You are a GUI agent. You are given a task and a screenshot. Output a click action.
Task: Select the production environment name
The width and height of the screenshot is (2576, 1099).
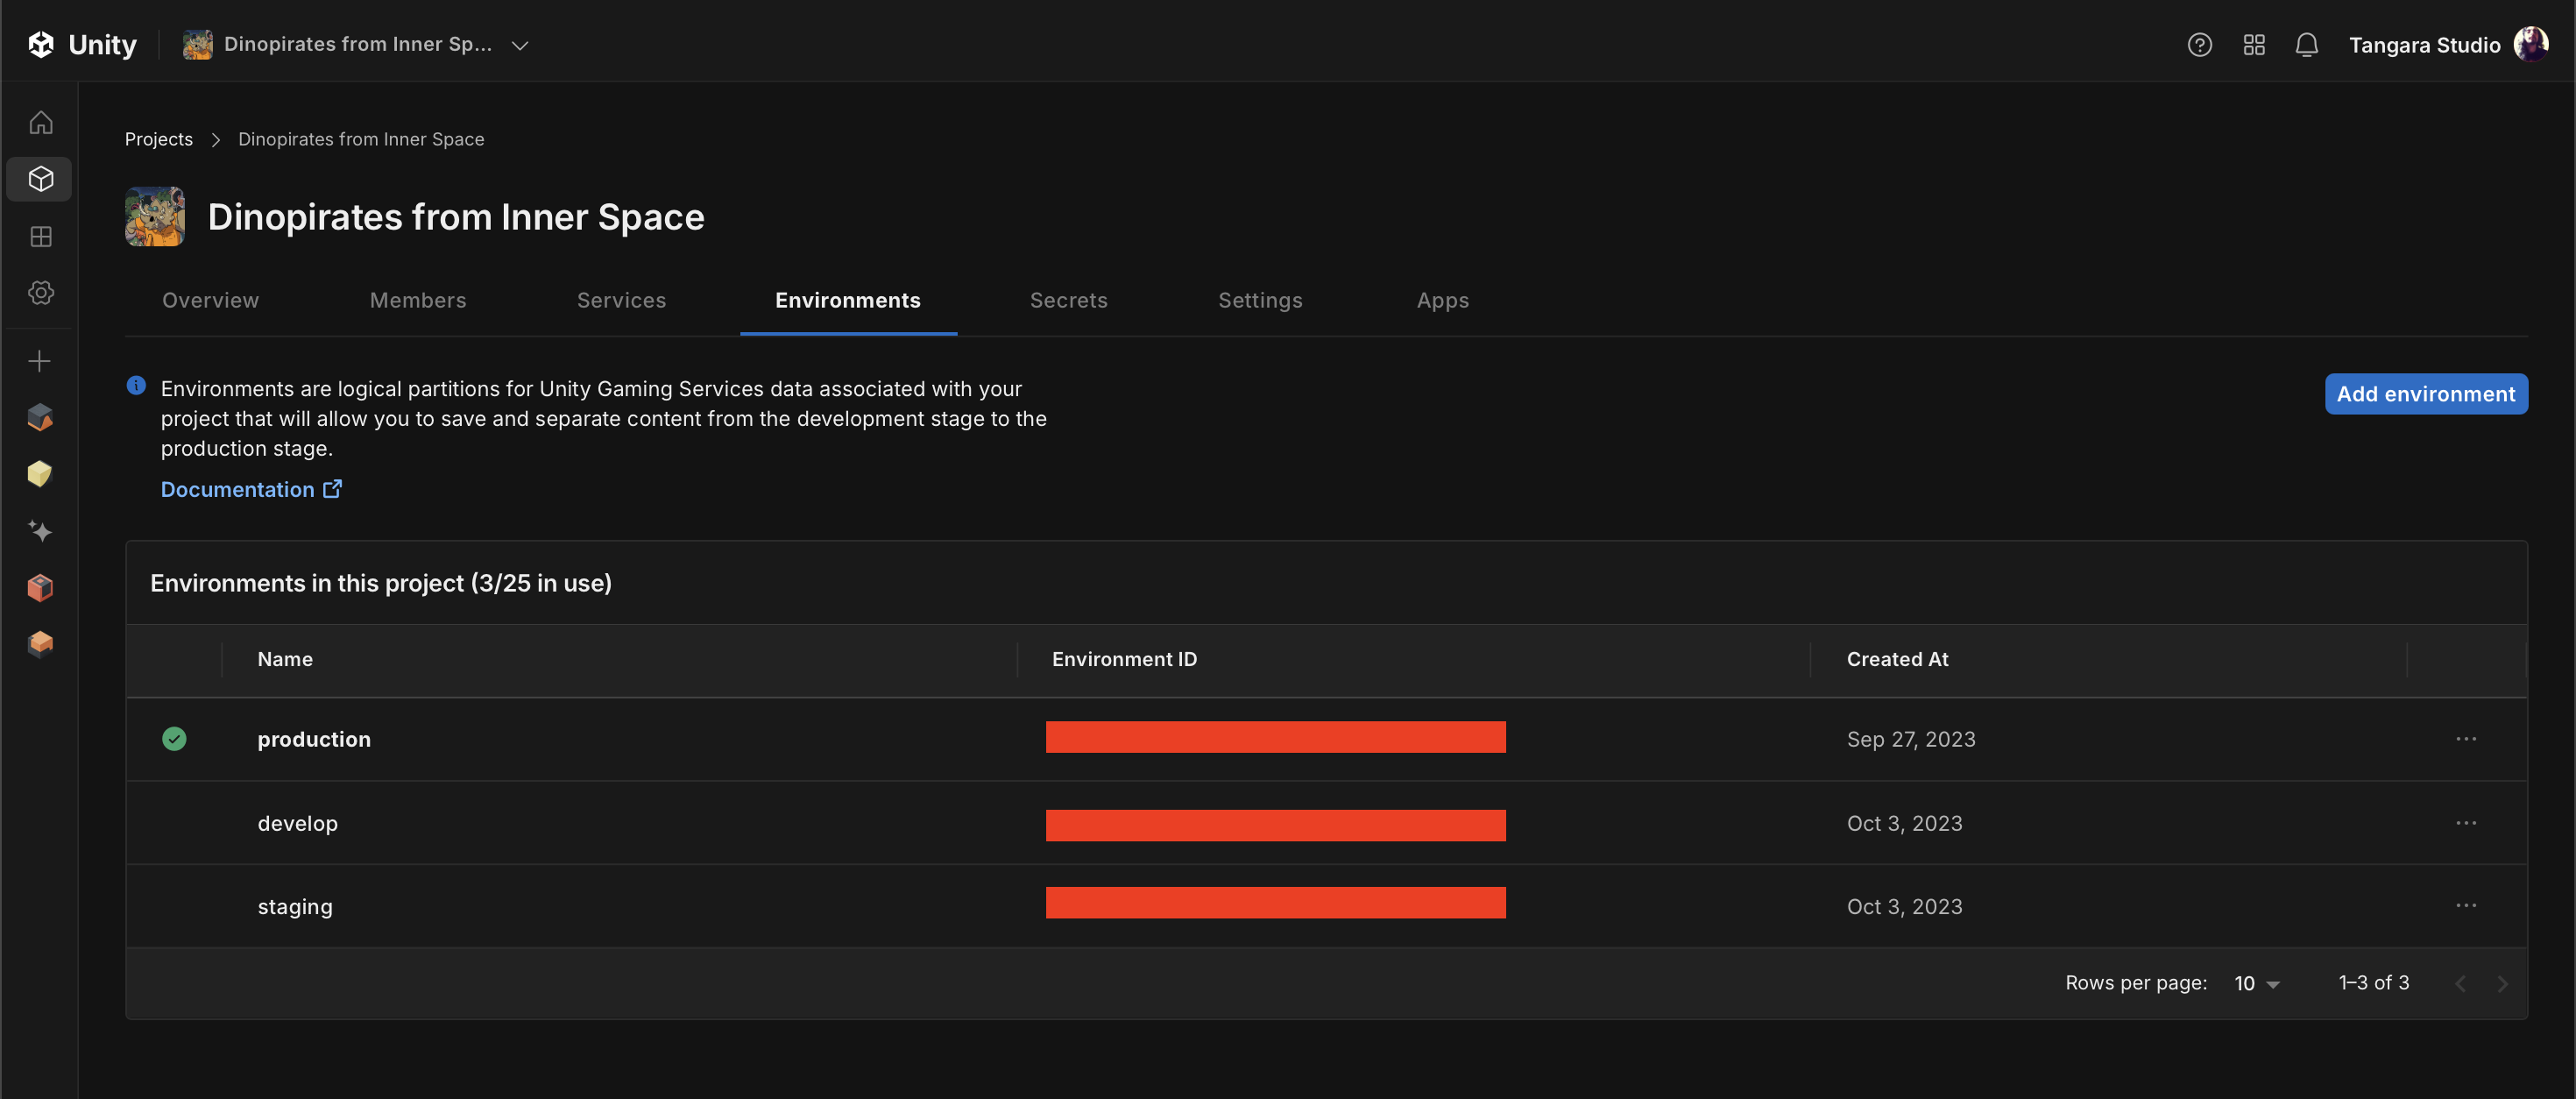click(314, 740)
